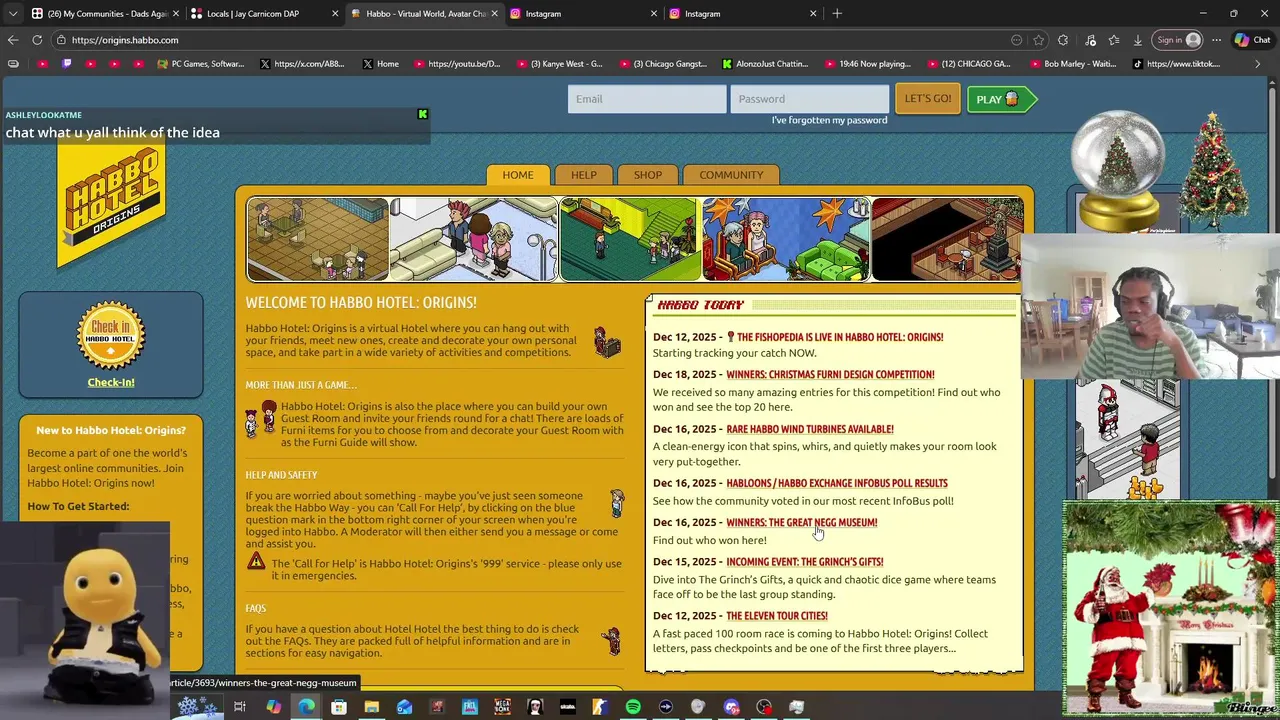Click the green PLAY button
Screen dimensions: 1280x720
pyautogui.click(x=1001, y=99)
